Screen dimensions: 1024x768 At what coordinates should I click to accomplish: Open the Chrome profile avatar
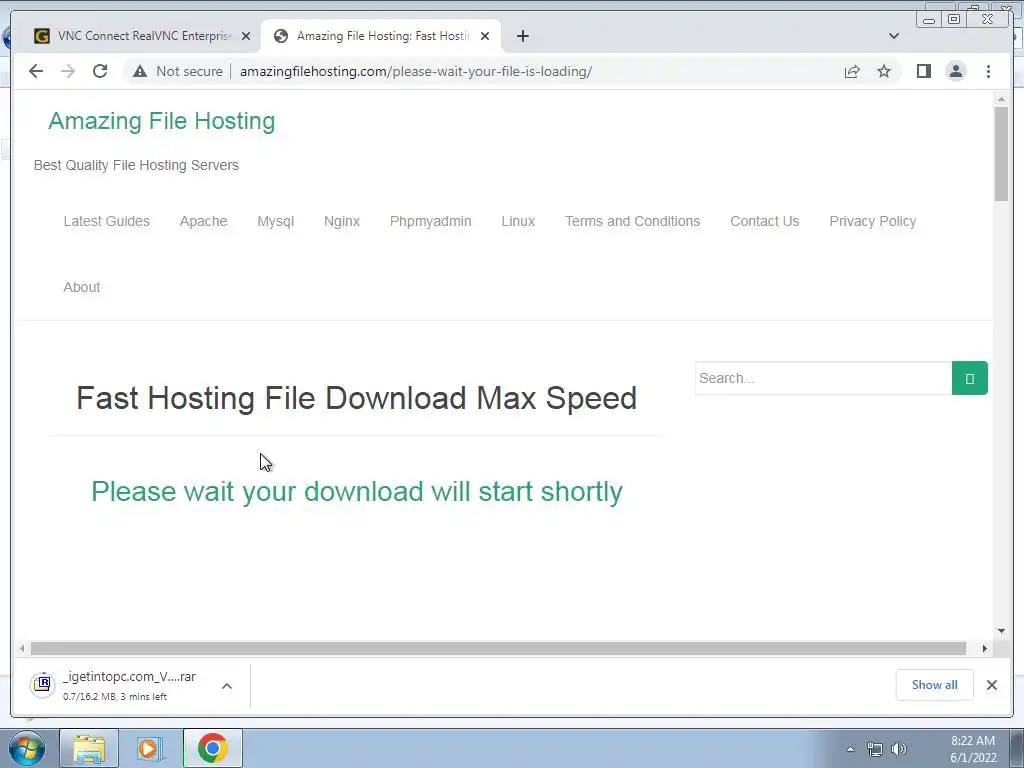[x=956, y=71]
